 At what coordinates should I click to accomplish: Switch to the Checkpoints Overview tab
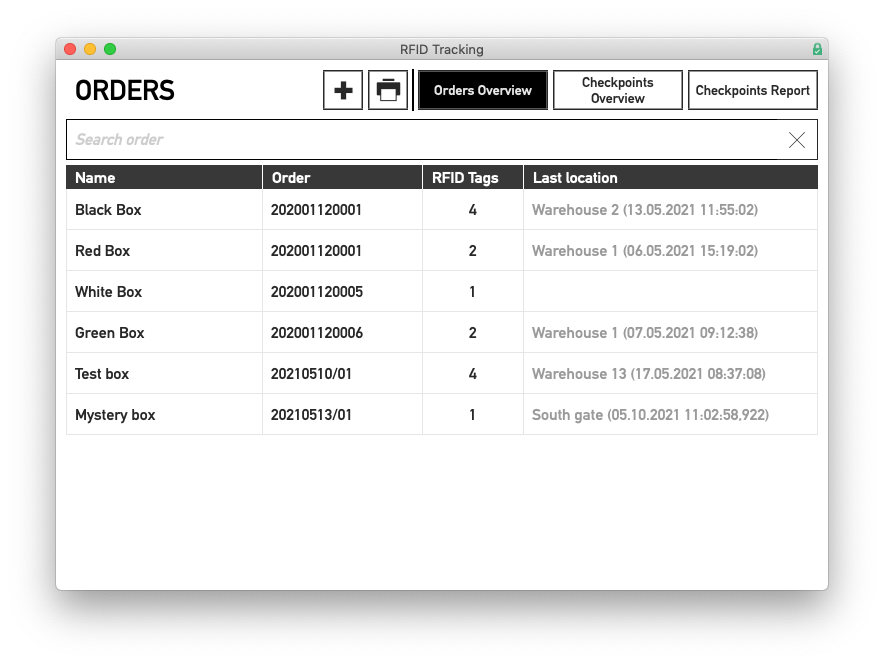point(617,89)
